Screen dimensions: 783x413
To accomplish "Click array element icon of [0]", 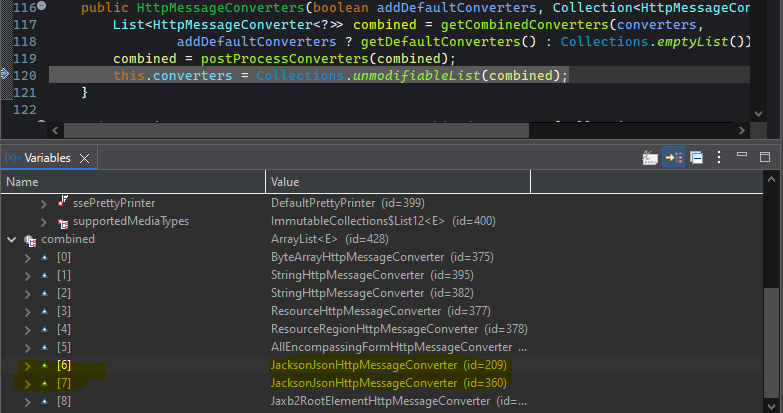I will (x=44, y=258).
